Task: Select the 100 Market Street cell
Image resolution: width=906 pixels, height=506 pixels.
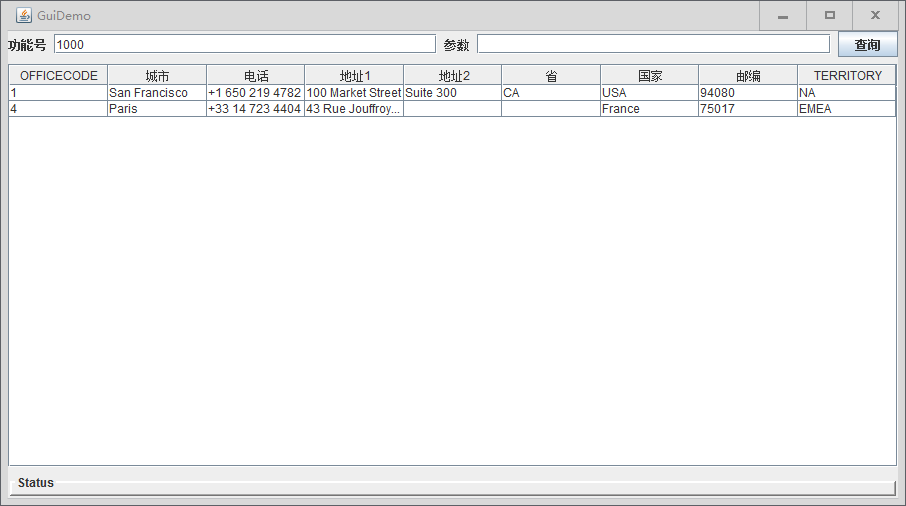Action: [x=354, y=93]
